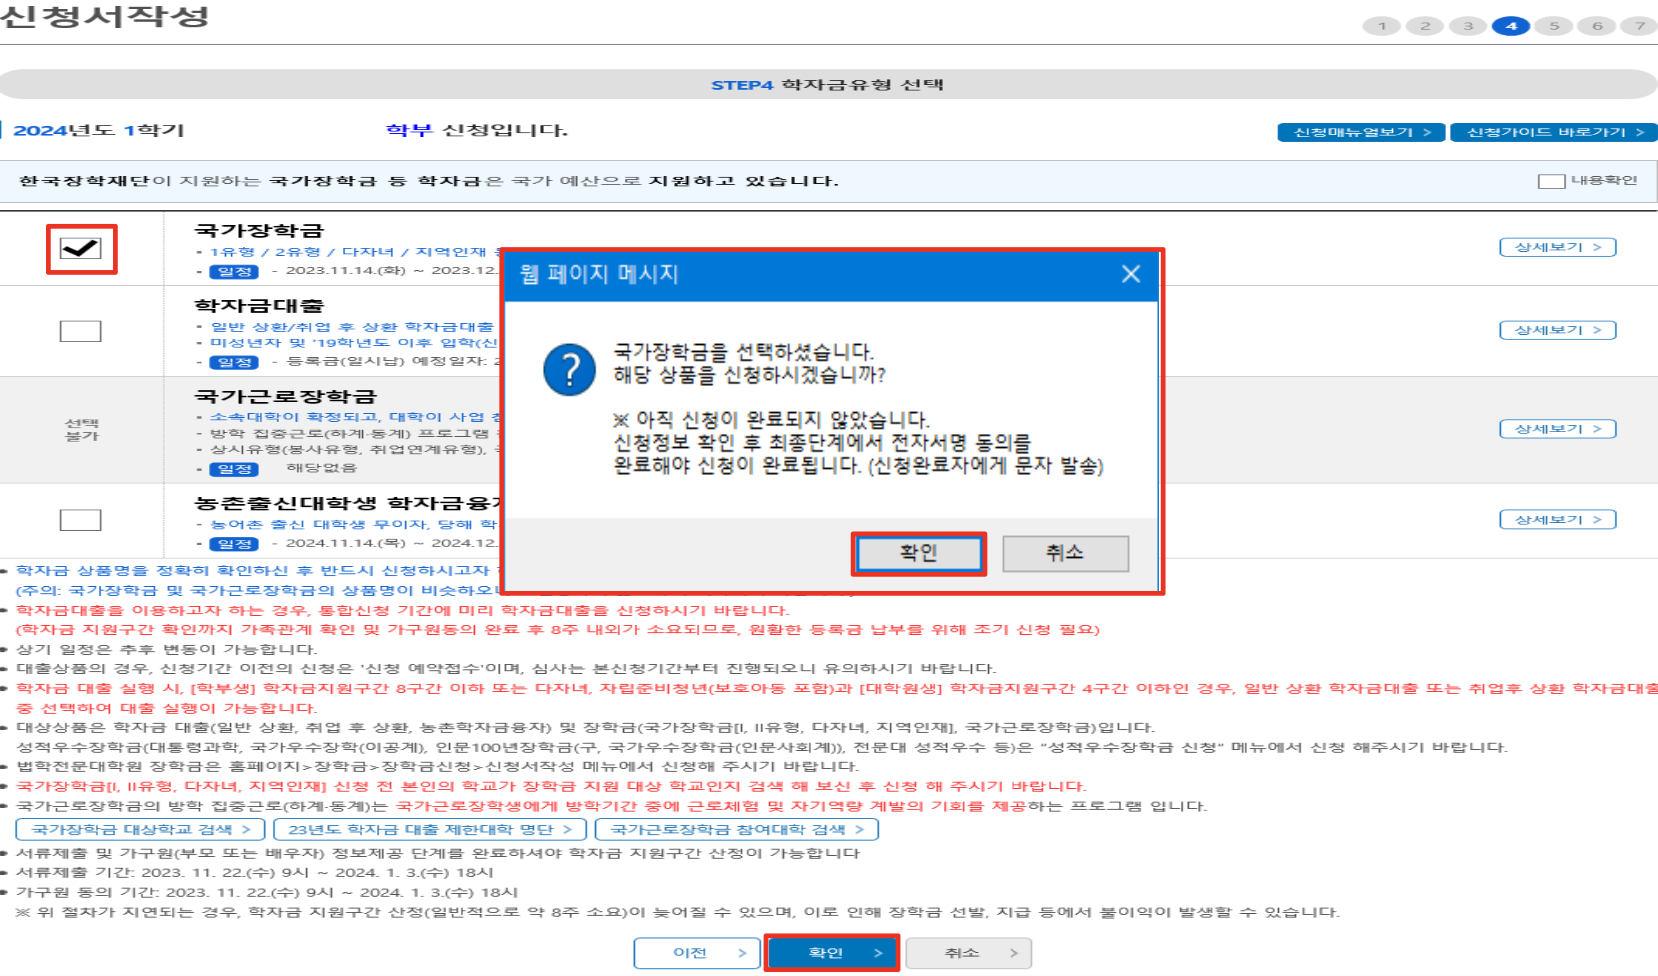Open the 신청매뉴얼보기 link
This screenshot has height=976, width=1658.
tap(1361, 131)
